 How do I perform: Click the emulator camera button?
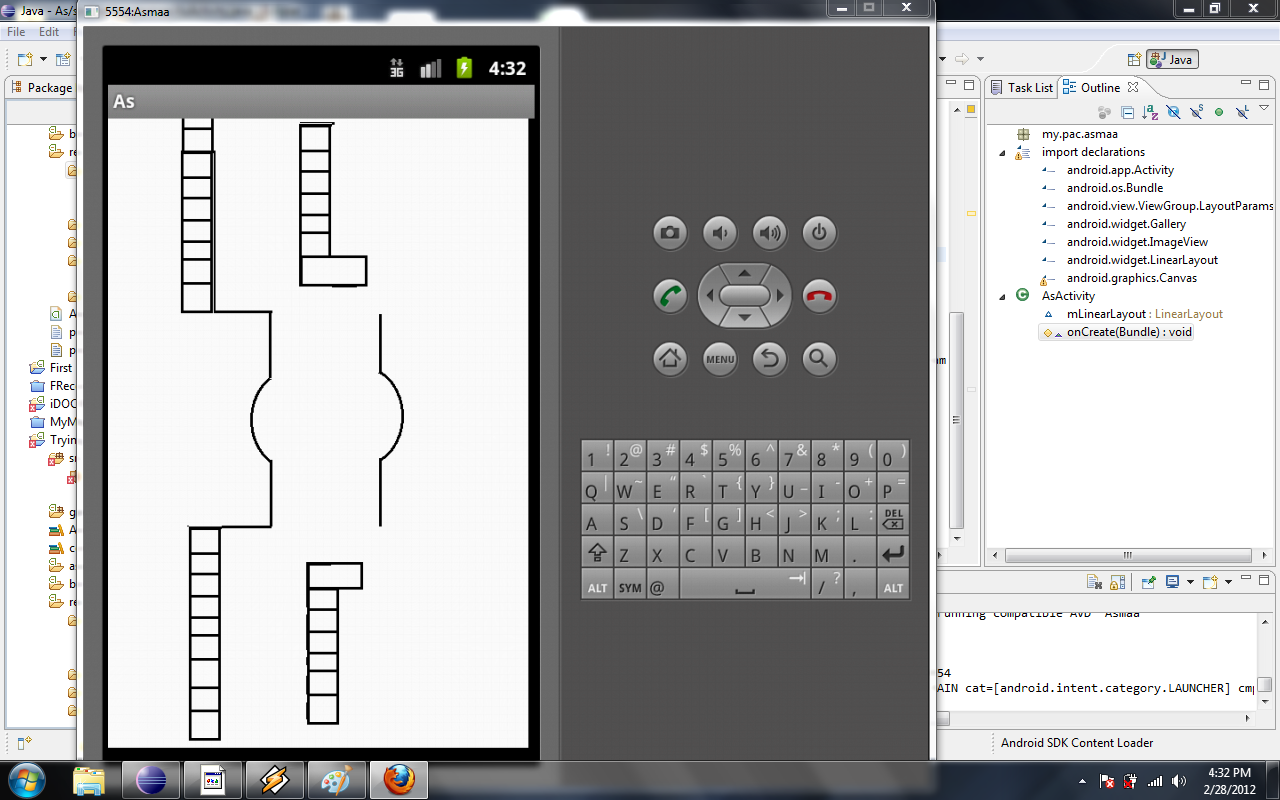coord(670,233)
